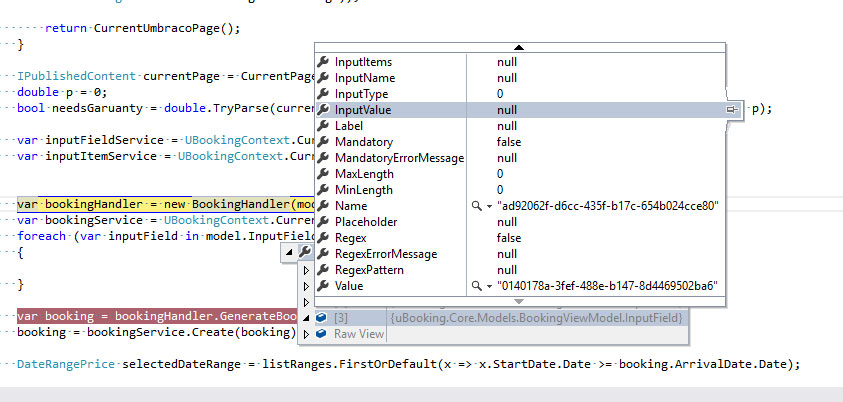
Task: Click the wrench icon beside MandatoryErrorMessage
Action: (x=323, y=158)
